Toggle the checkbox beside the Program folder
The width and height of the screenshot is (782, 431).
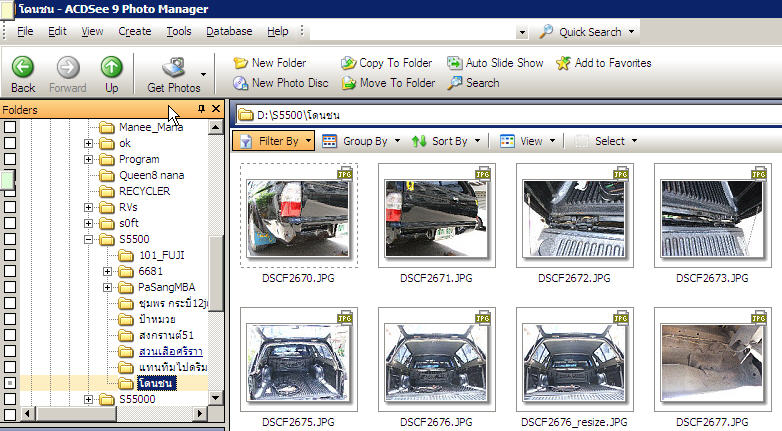click(10, 159)
